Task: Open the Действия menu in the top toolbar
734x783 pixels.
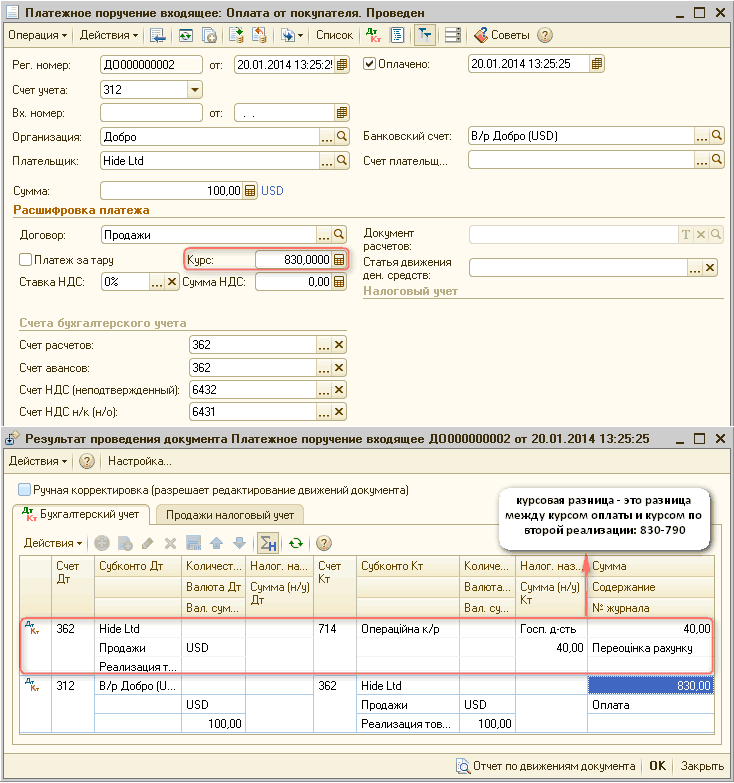Action: (x=109, y=35)
